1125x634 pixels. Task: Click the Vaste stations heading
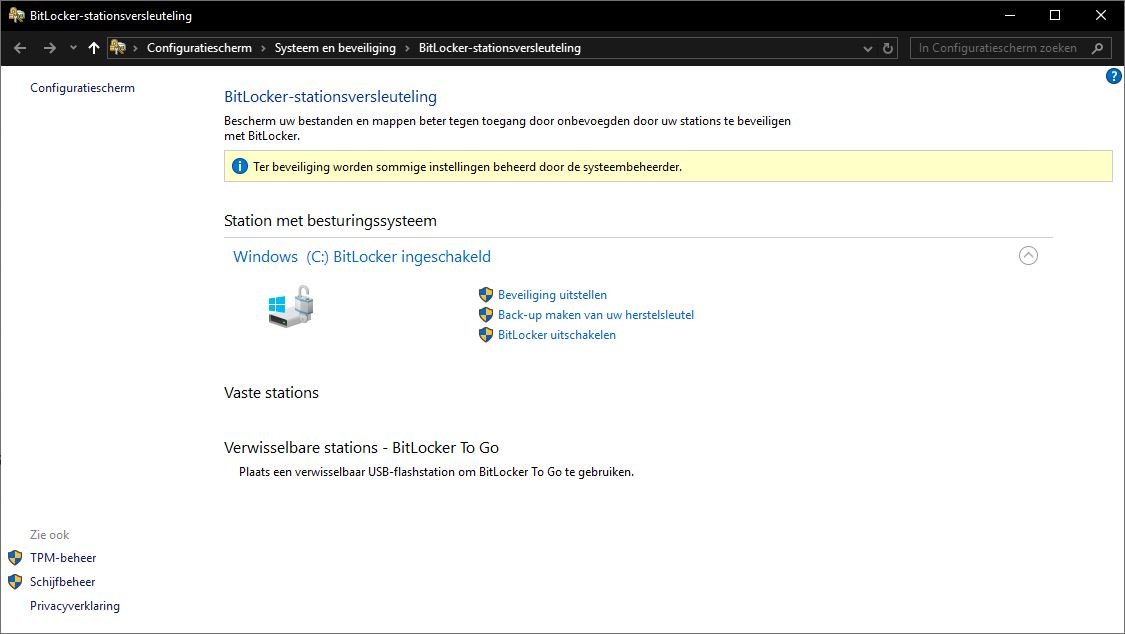271,393
